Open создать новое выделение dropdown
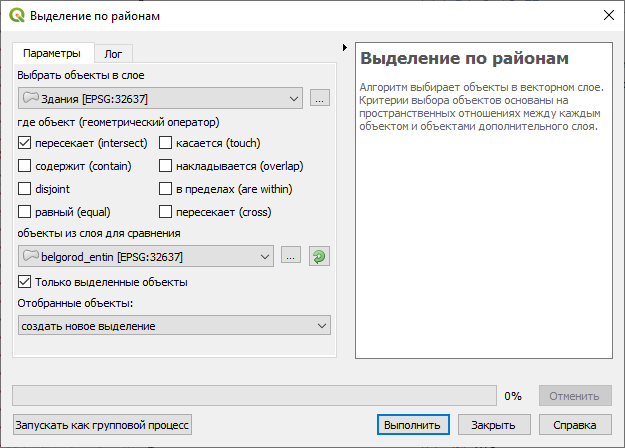 click(x=174, y=326)
